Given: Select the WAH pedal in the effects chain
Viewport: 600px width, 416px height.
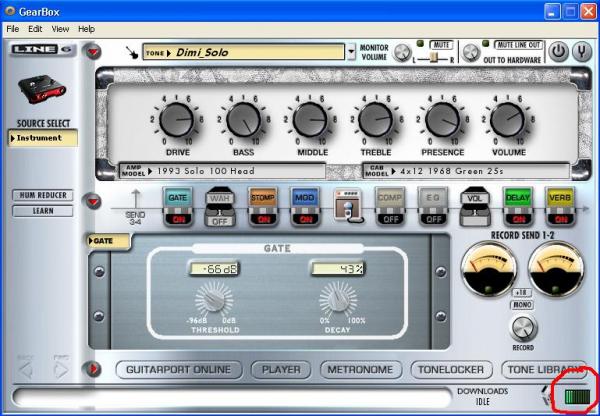Looking at the screenshot, I should coord(220,199).
